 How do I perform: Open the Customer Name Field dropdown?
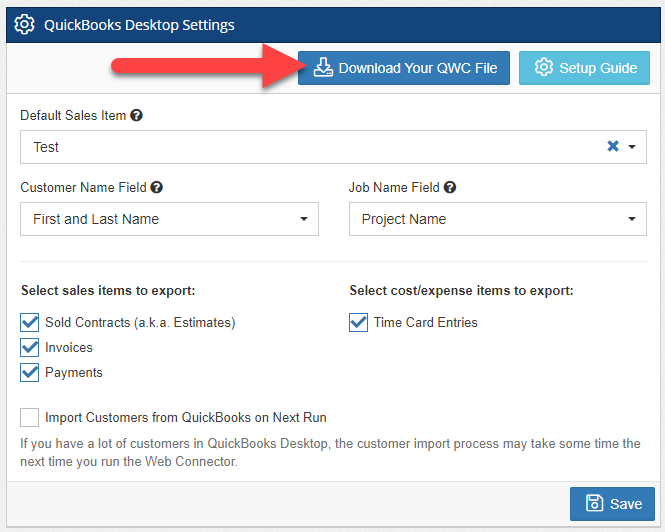169,219
